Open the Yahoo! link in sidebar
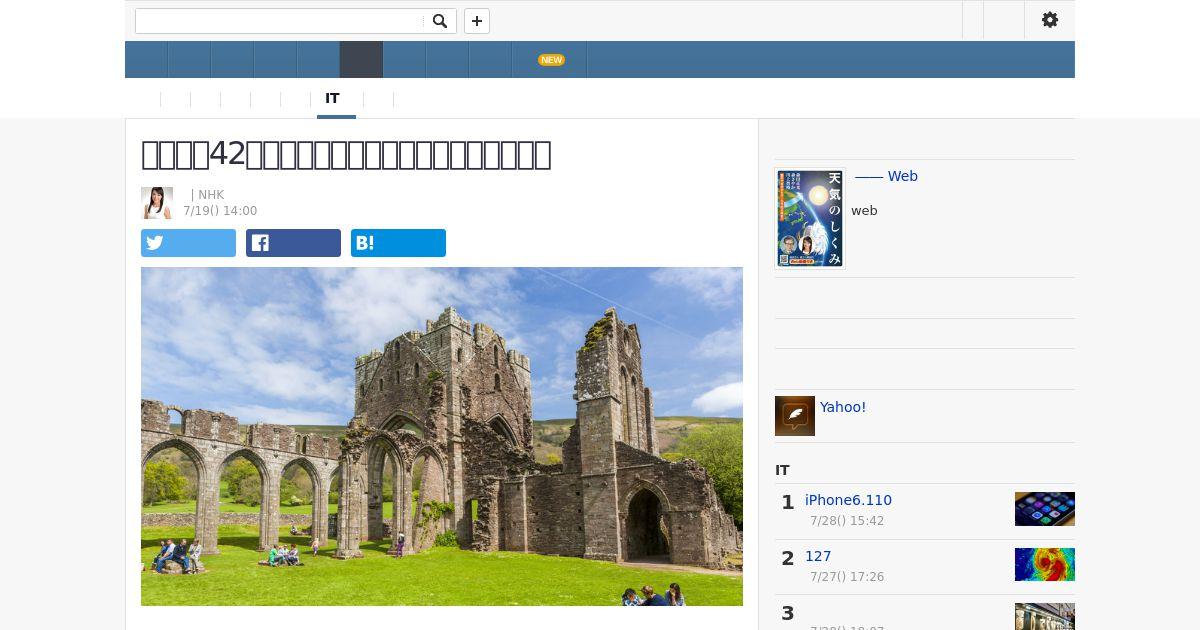Screen dimensions: 1200x630 point(843,407)
